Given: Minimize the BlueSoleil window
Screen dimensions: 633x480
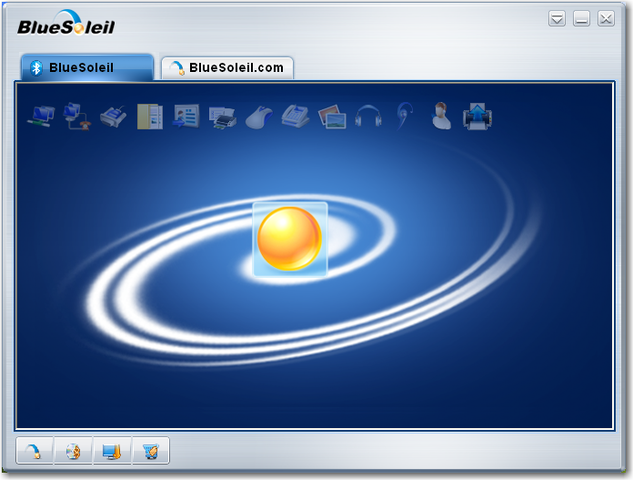Looking at the screenshot, I should (x=581, y=19).
